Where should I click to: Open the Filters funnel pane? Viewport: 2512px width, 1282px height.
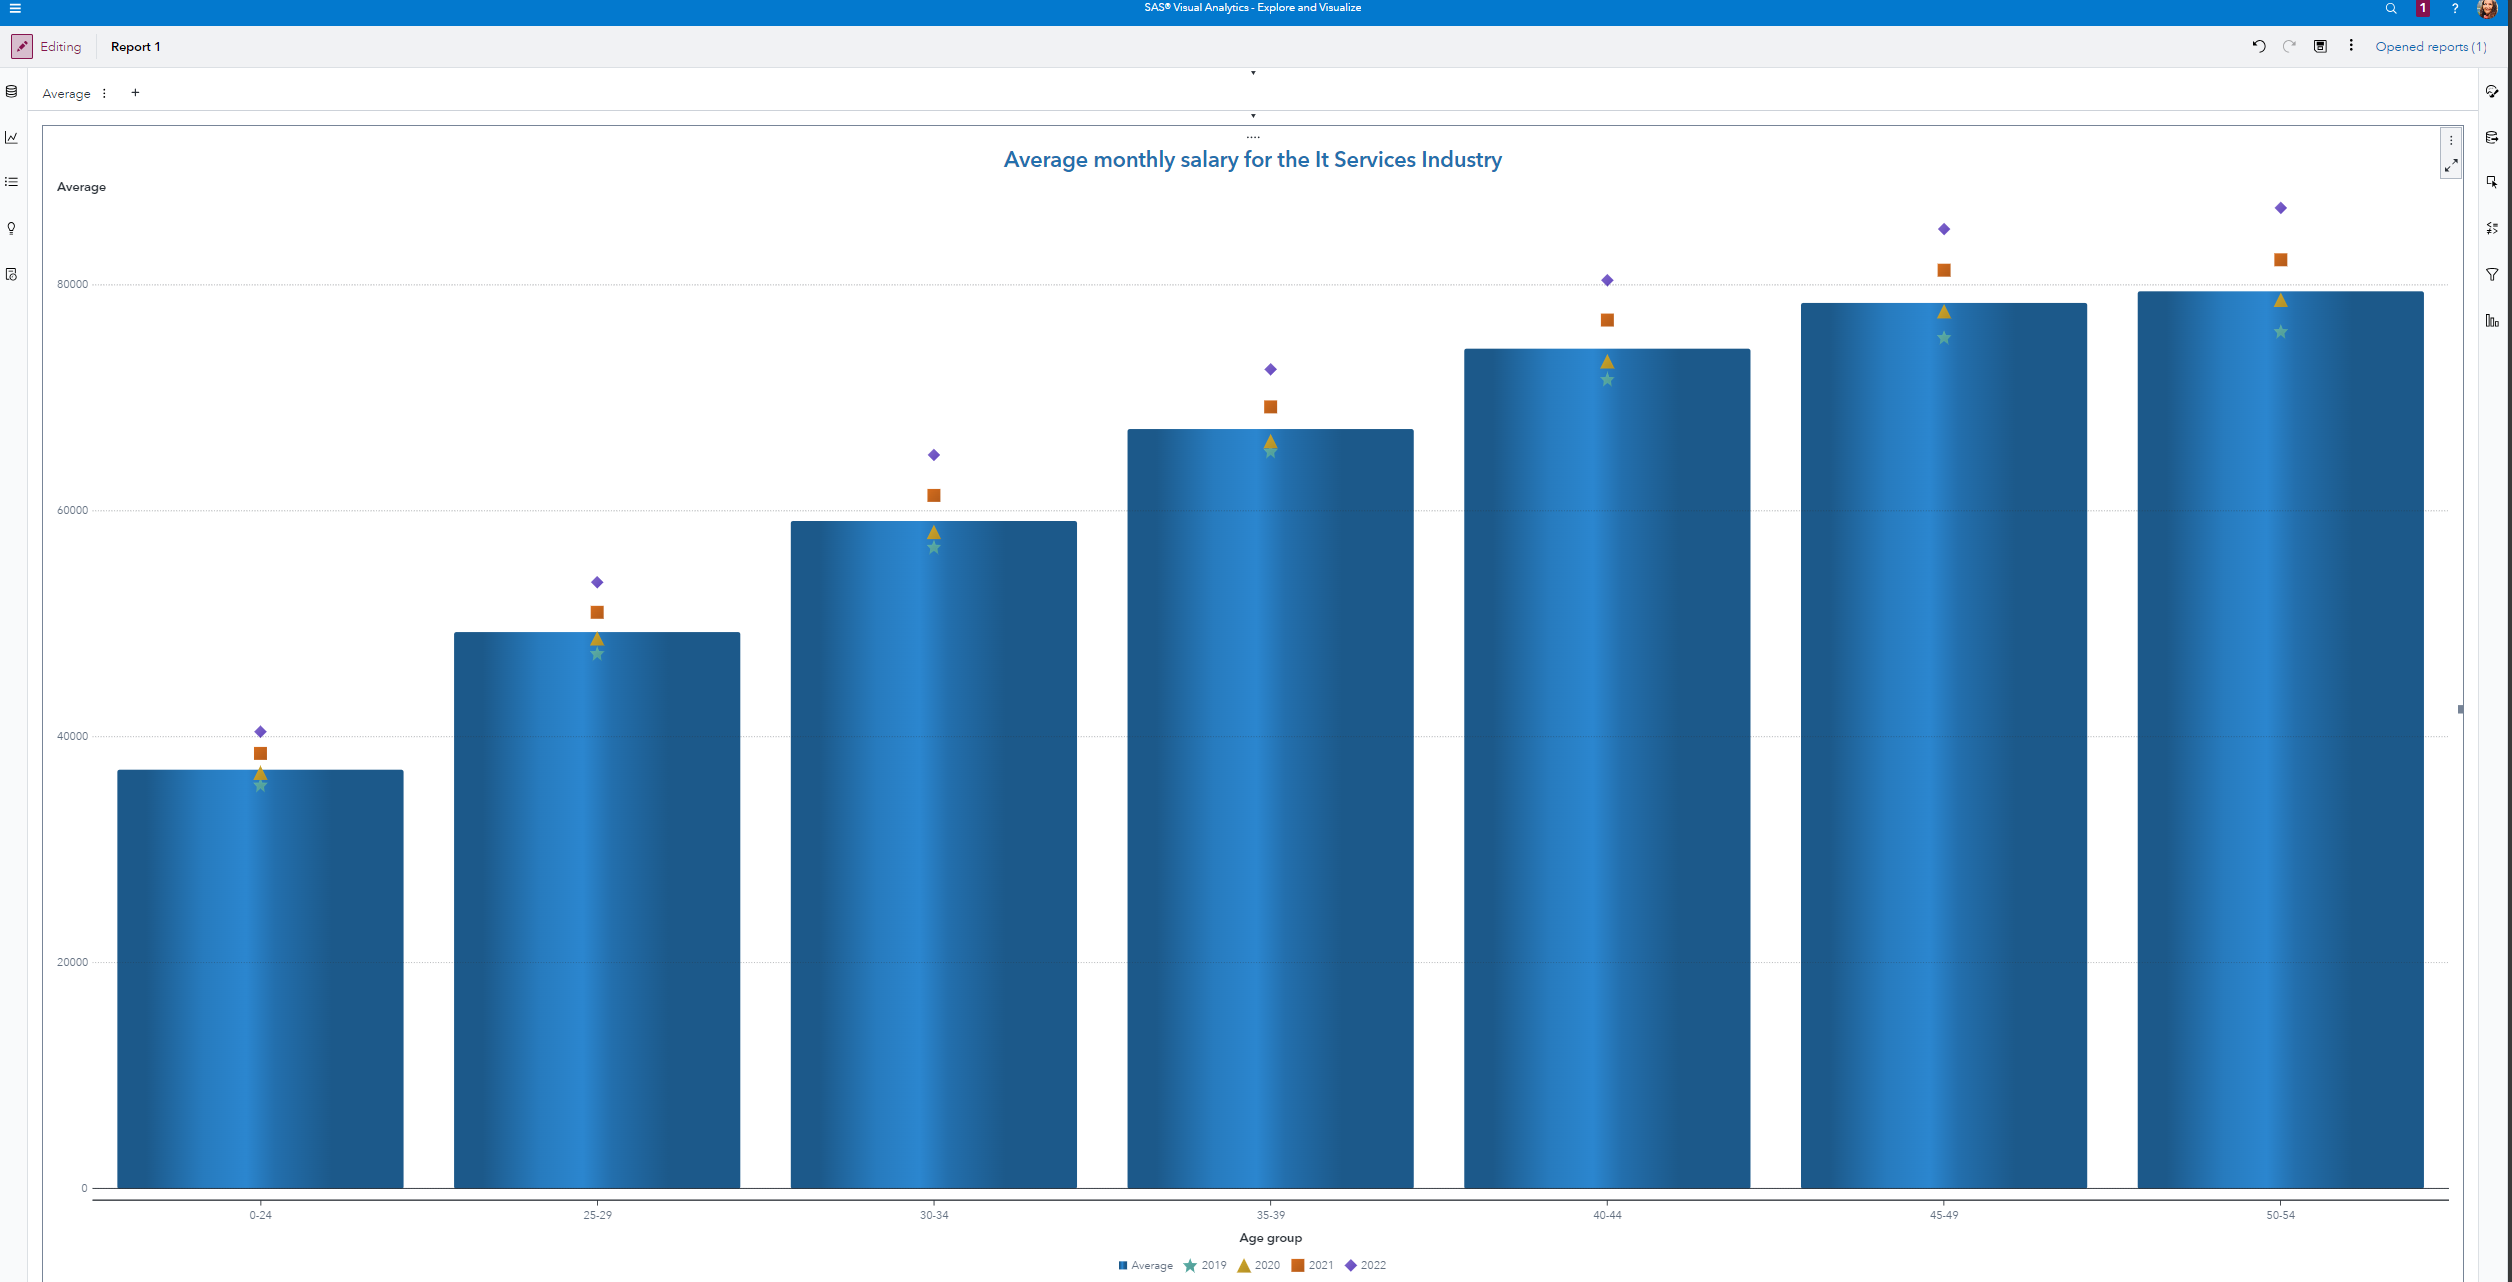pos(2492,274)
